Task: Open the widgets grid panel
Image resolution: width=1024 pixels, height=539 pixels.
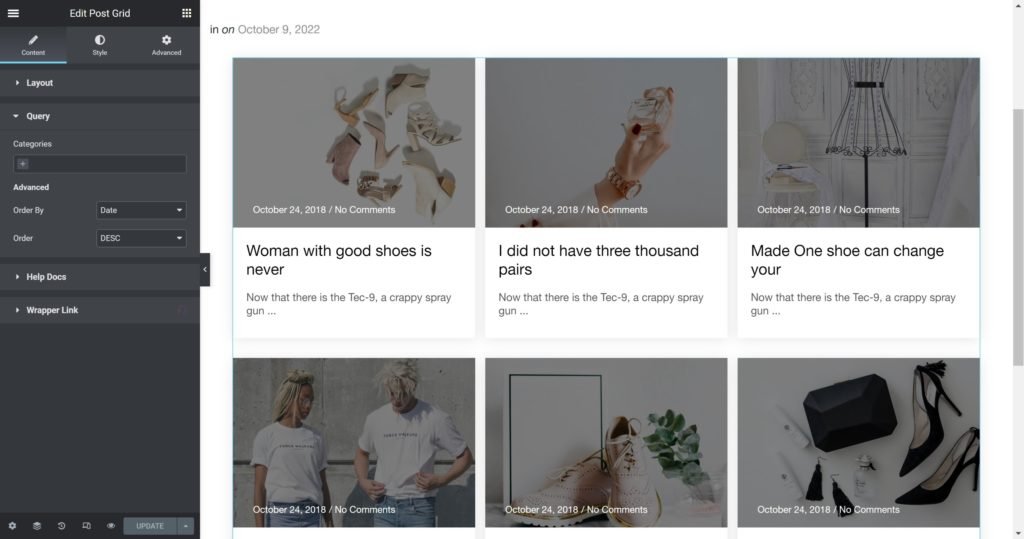Action: (x=187, y=13)
